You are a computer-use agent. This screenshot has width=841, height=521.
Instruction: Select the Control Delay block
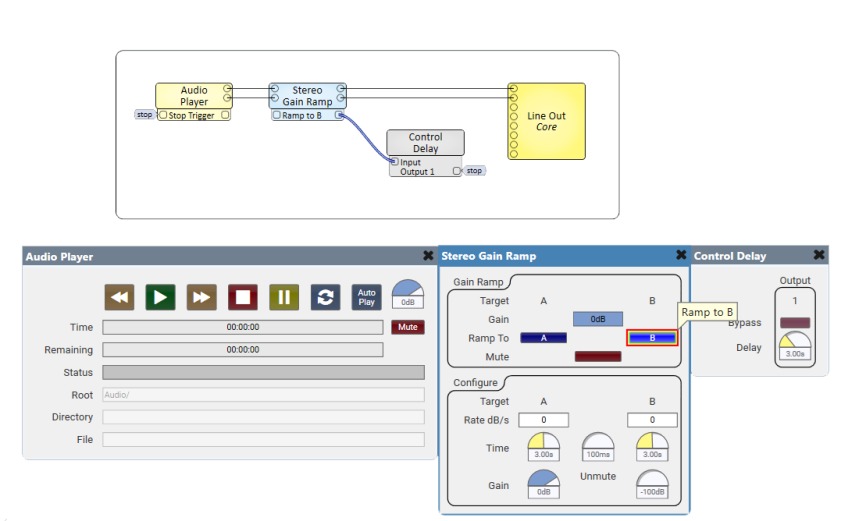click(425, 143)
